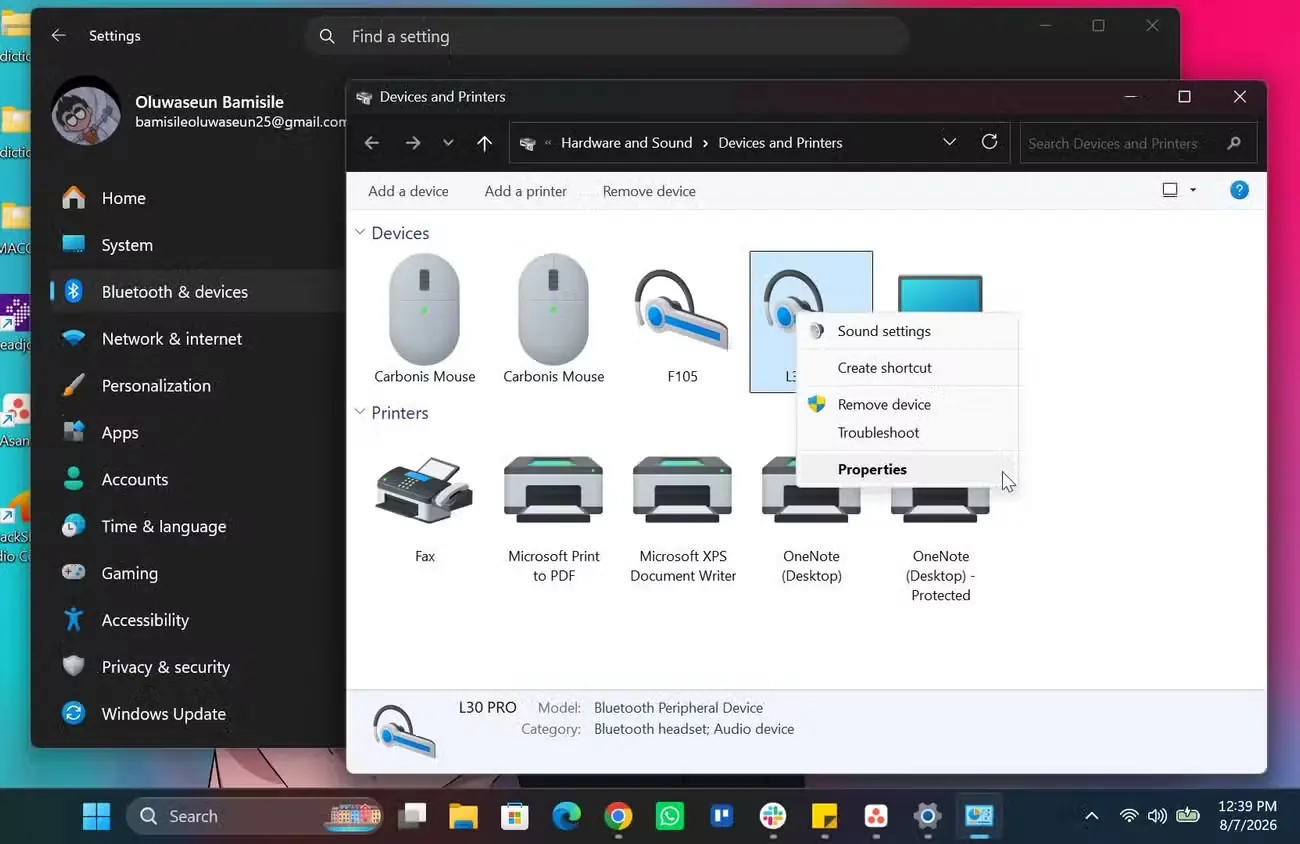Open Home in Settings sidebar
This screenshot has width=1300, height=844.
[197, 198]
